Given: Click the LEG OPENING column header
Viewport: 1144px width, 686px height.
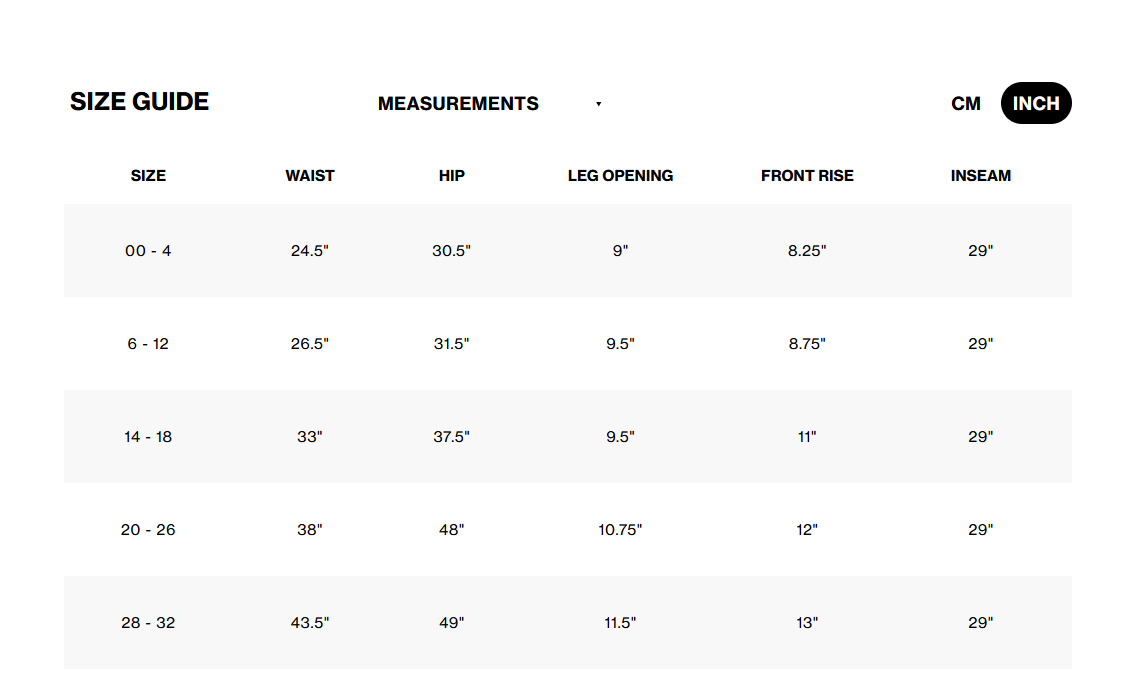Looking at the screenshot, I should point(620,176).
